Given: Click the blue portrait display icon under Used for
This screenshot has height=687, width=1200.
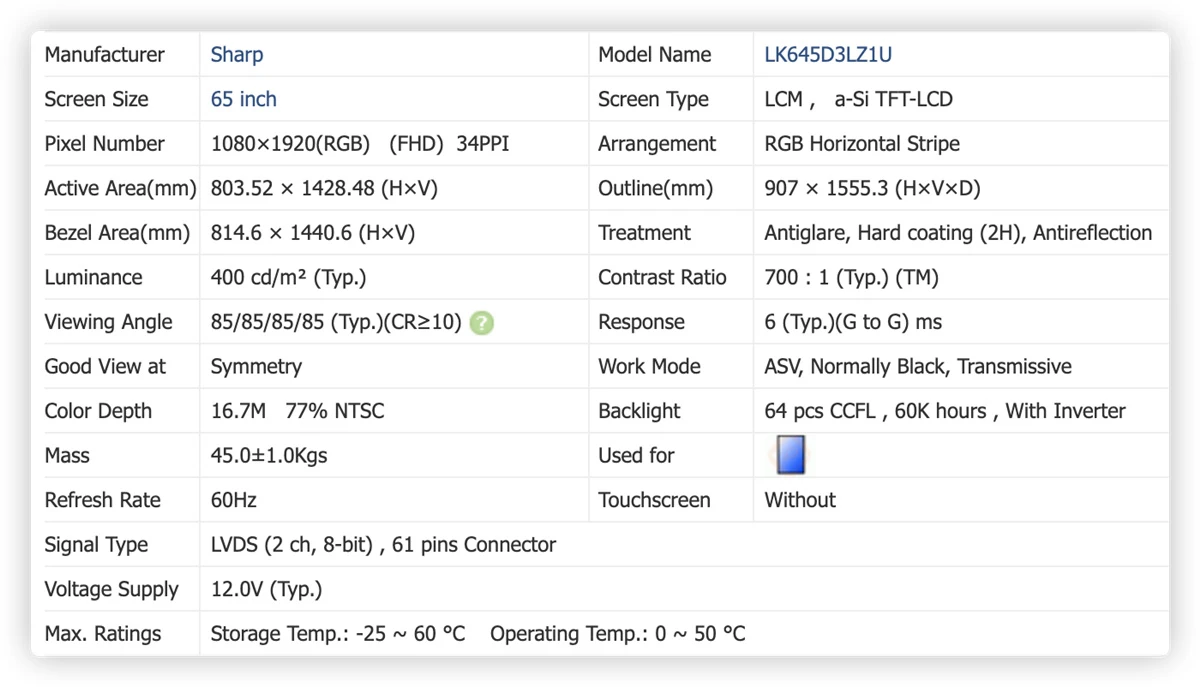Looking at the screenshot, I should 790,454.
